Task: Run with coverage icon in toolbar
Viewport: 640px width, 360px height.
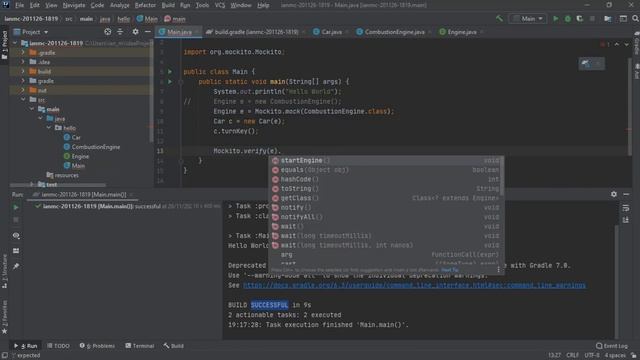Action: point(580,19)
